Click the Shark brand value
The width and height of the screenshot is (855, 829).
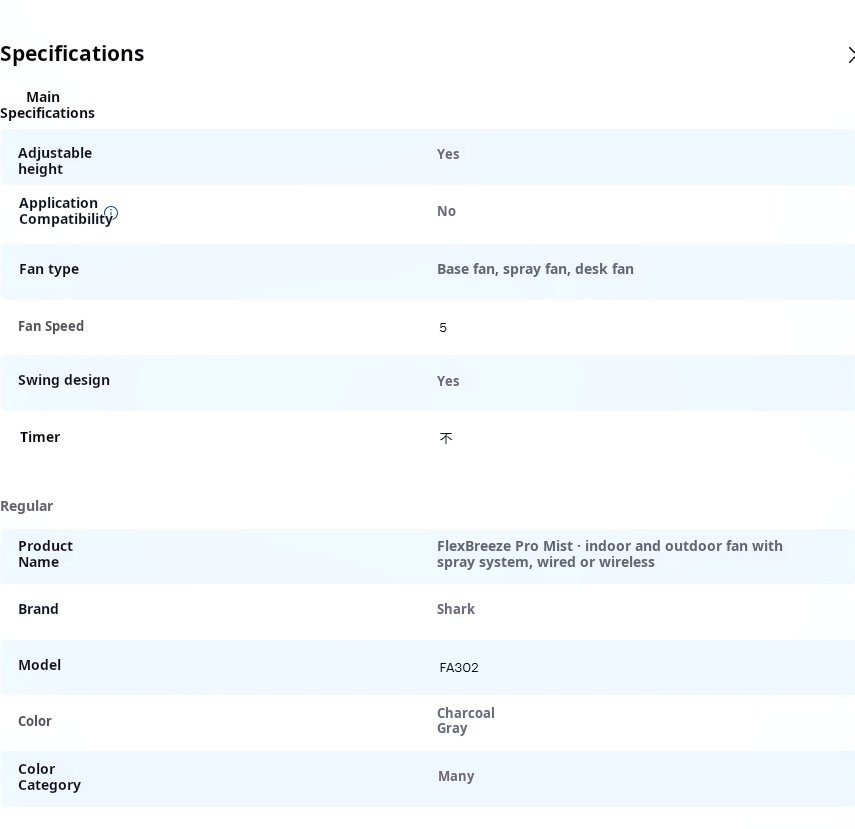[456, 609]
